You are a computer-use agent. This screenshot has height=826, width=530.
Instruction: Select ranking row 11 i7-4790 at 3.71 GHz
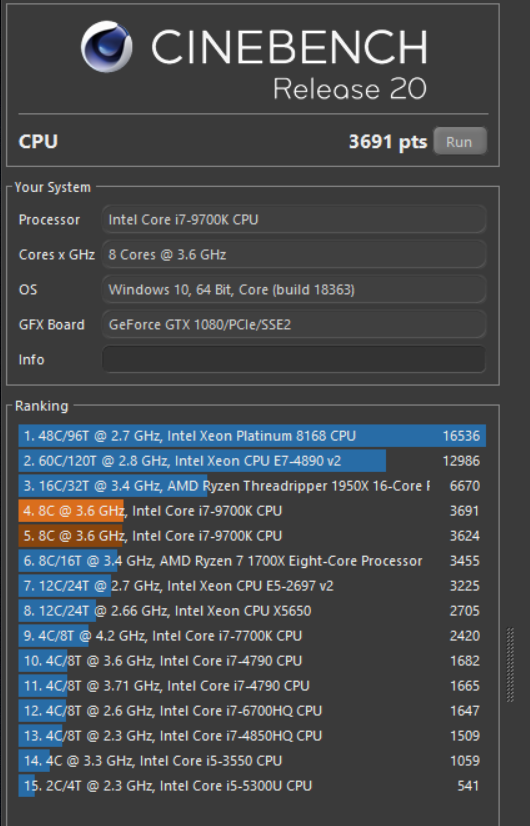tap(252, 686)
